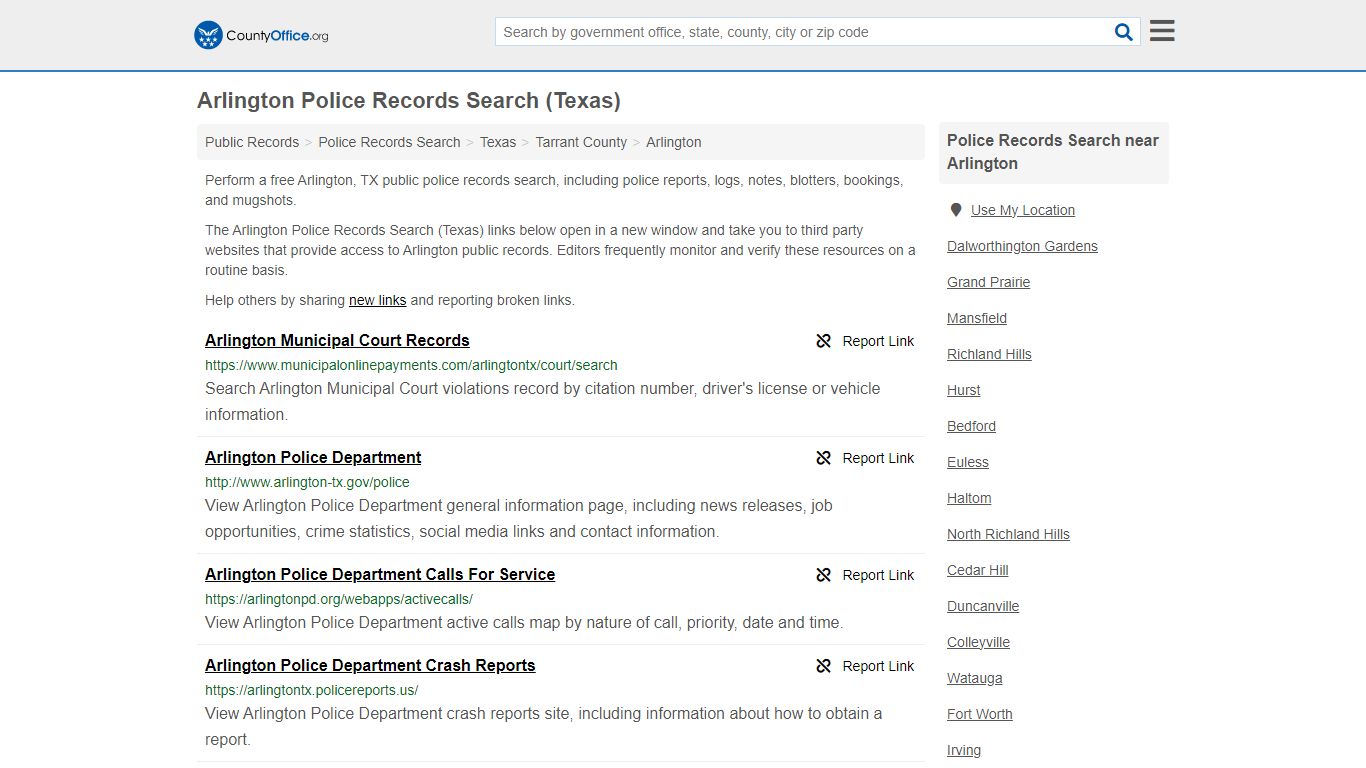Open Fort Worth nearby link
The width and height of the screenshot is (1366, 768).
(980, 714)
